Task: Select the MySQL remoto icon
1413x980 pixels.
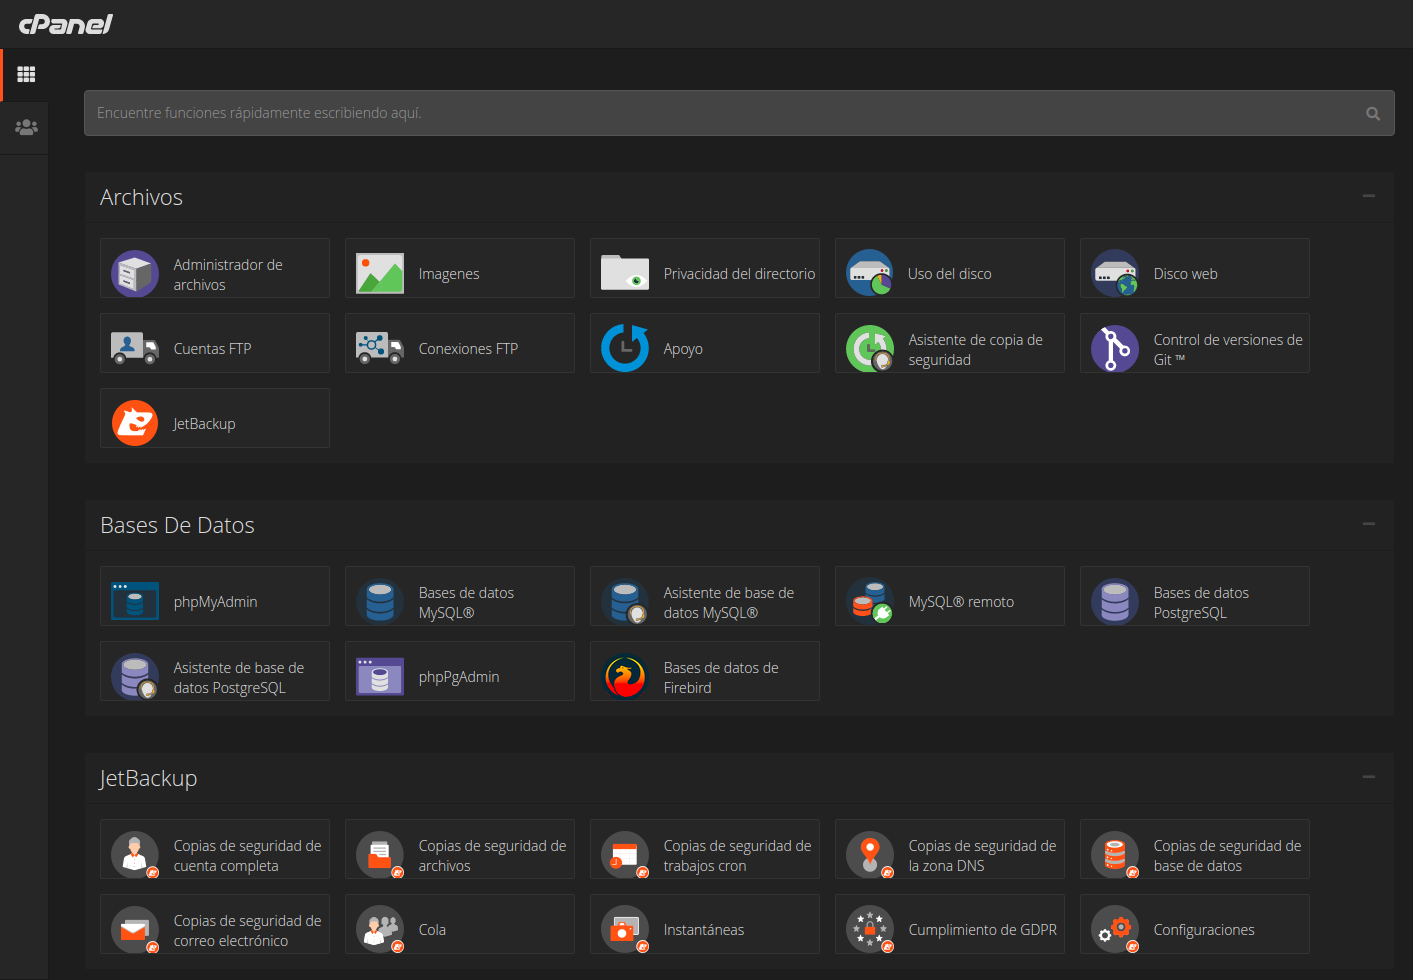Action: point(870,601)
